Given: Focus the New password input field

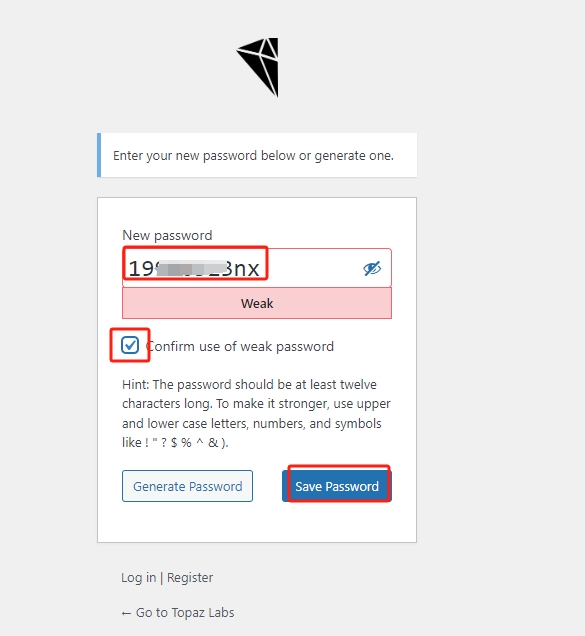Looking at the screenshot, I should (257, 268).
